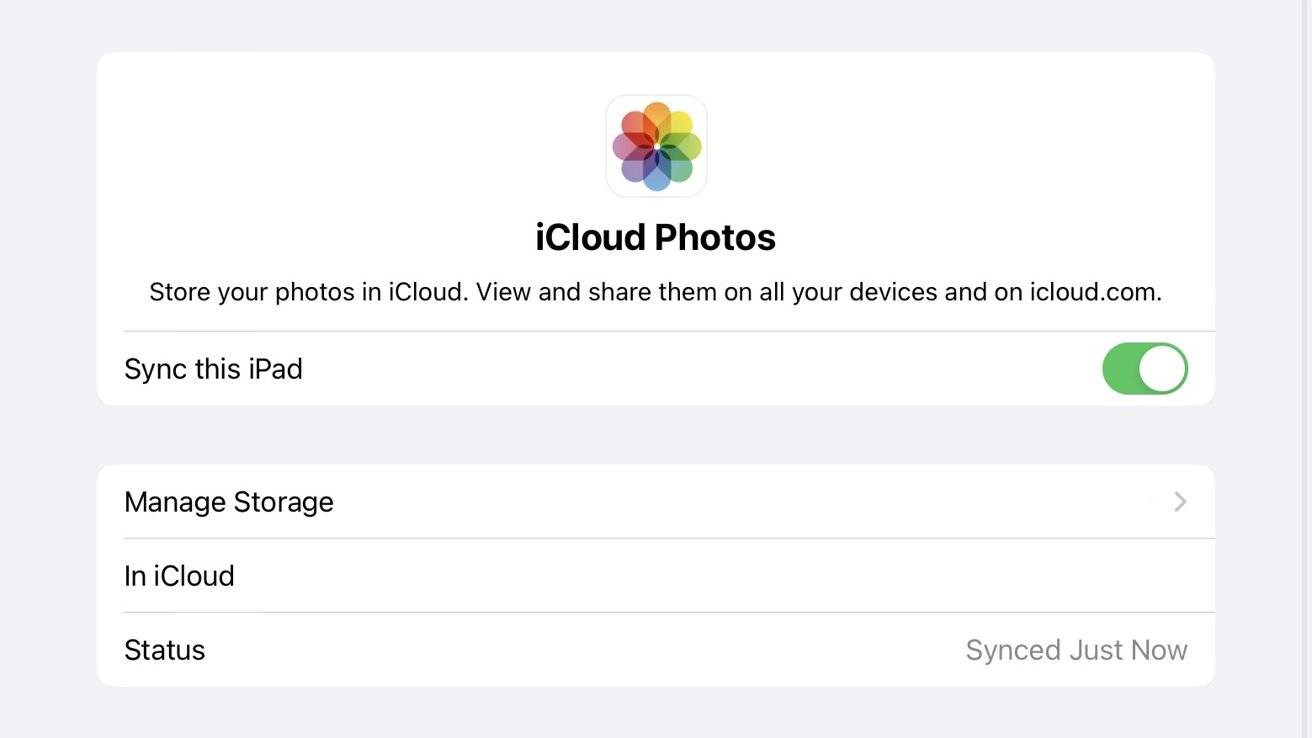The width and height of the screenshot is (1312, 738).
Task: Click the scrollbar on the right edge
Action: 1305,369
